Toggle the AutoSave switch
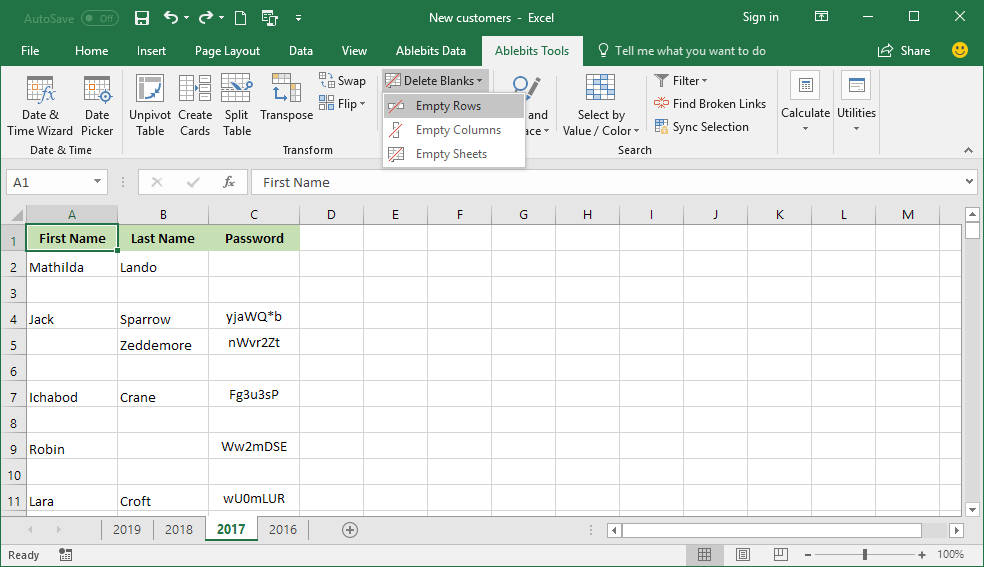Viewport: 984px width, 567px height. (99, 18)
